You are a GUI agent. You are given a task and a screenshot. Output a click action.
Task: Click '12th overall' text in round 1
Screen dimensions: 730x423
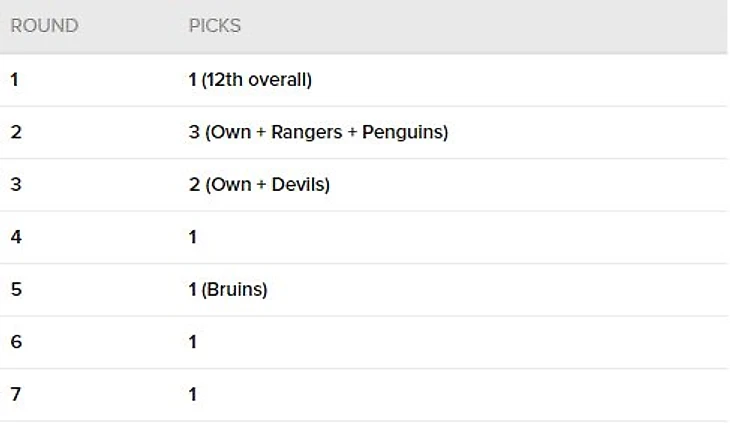256,80
